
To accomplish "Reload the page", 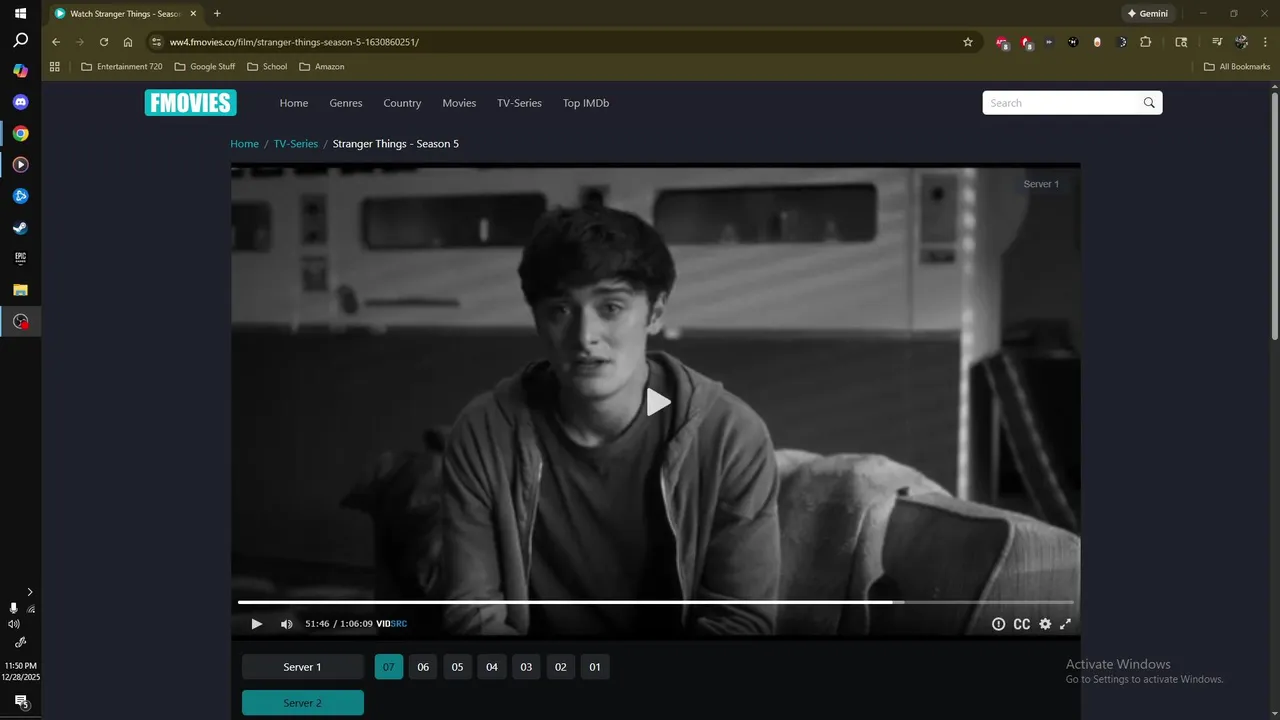I will 104,42.
